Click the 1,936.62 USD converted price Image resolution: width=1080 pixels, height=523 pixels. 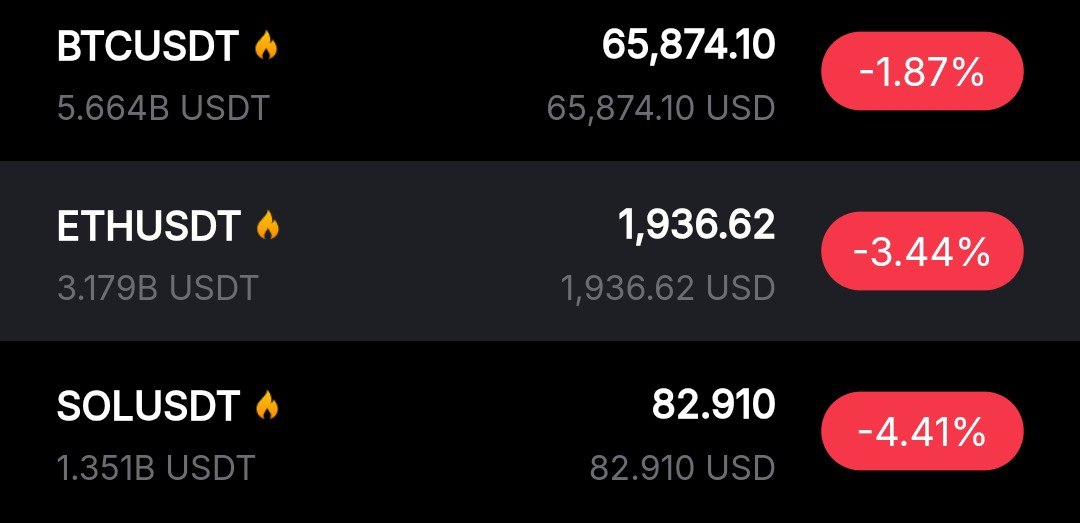click(667, 288)
